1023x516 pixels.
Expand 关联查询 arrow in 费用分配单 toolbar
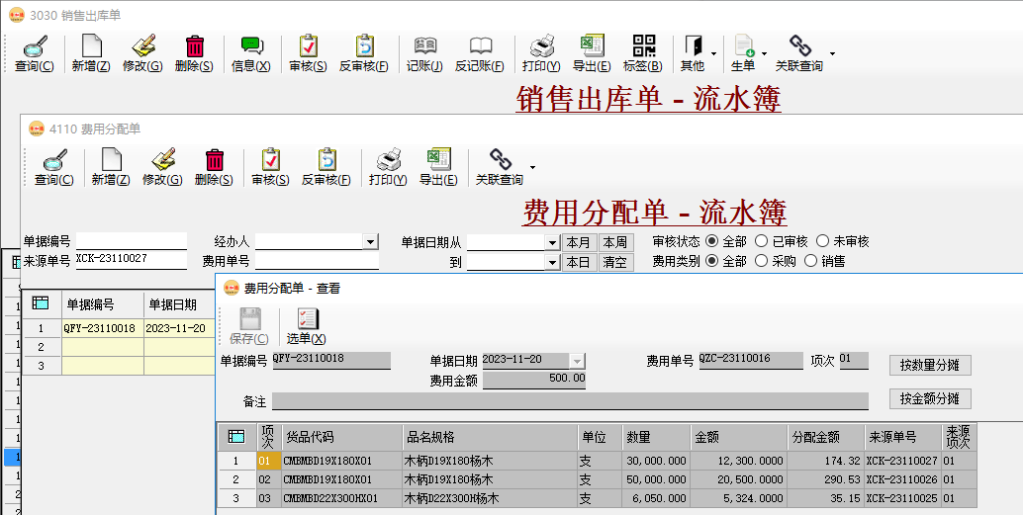point(532,167)
